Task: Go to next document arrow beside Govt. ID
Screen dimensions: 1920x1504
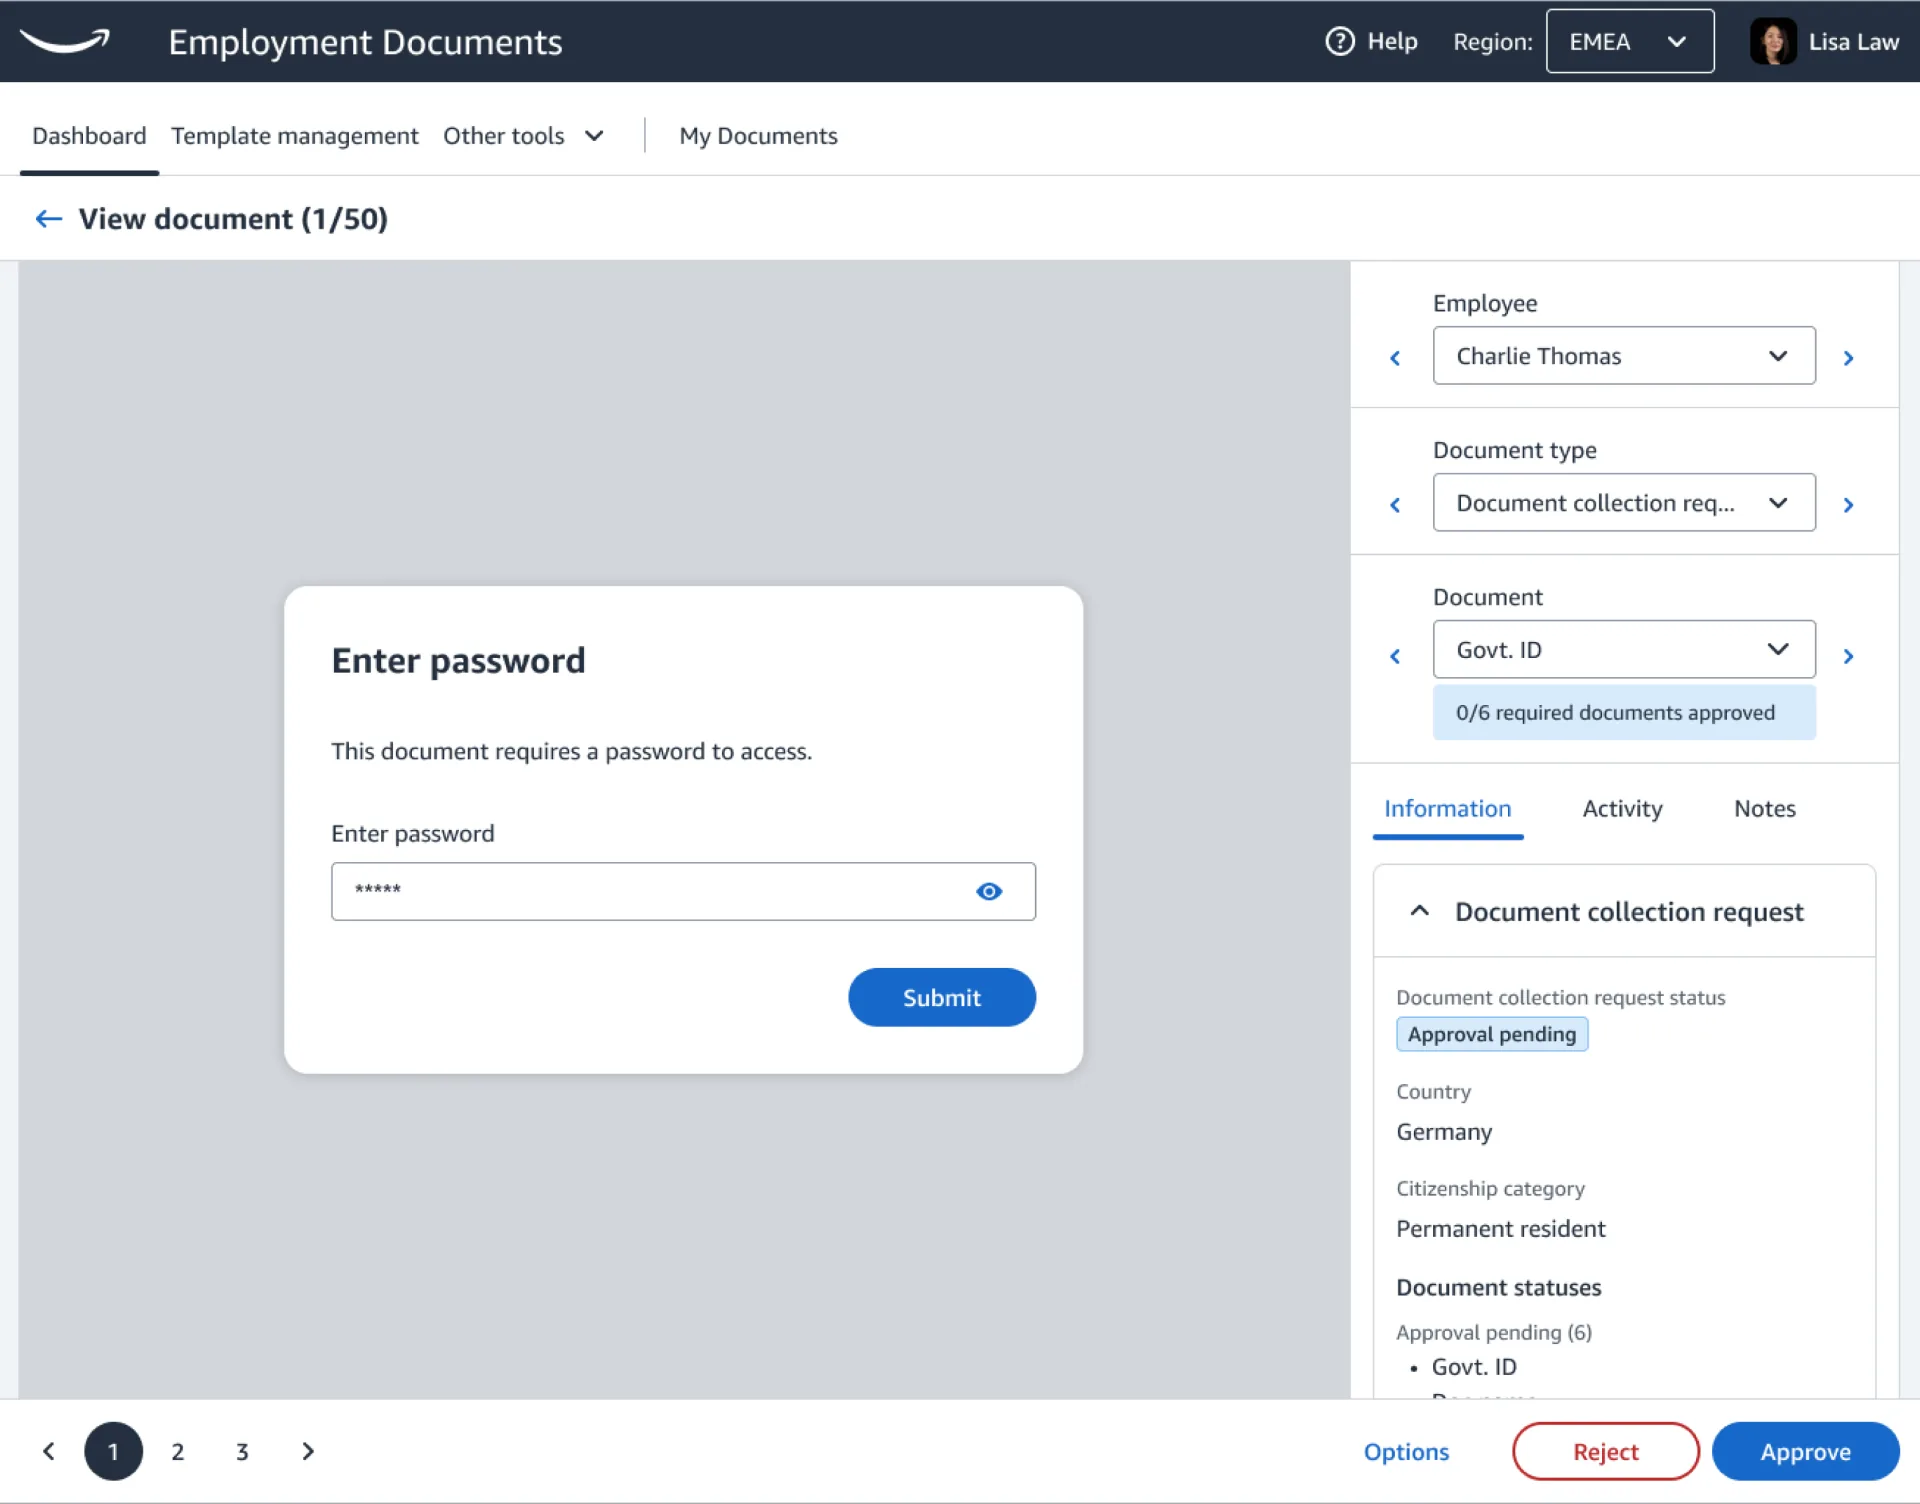Action: pyautogui.click(x=1848, y=655)
